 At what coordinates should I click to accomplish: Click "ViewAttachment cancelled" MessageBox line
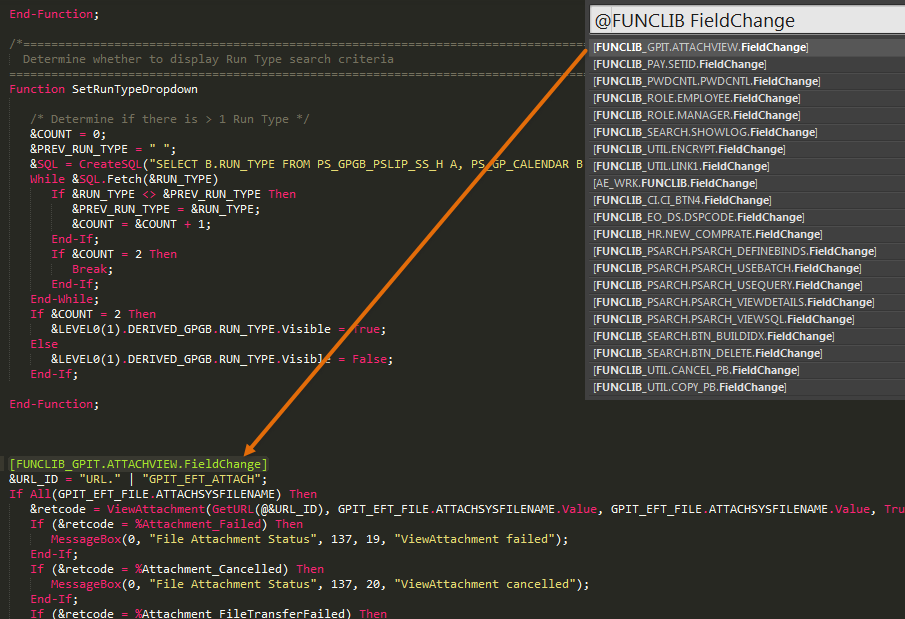[x=320, y=584]
